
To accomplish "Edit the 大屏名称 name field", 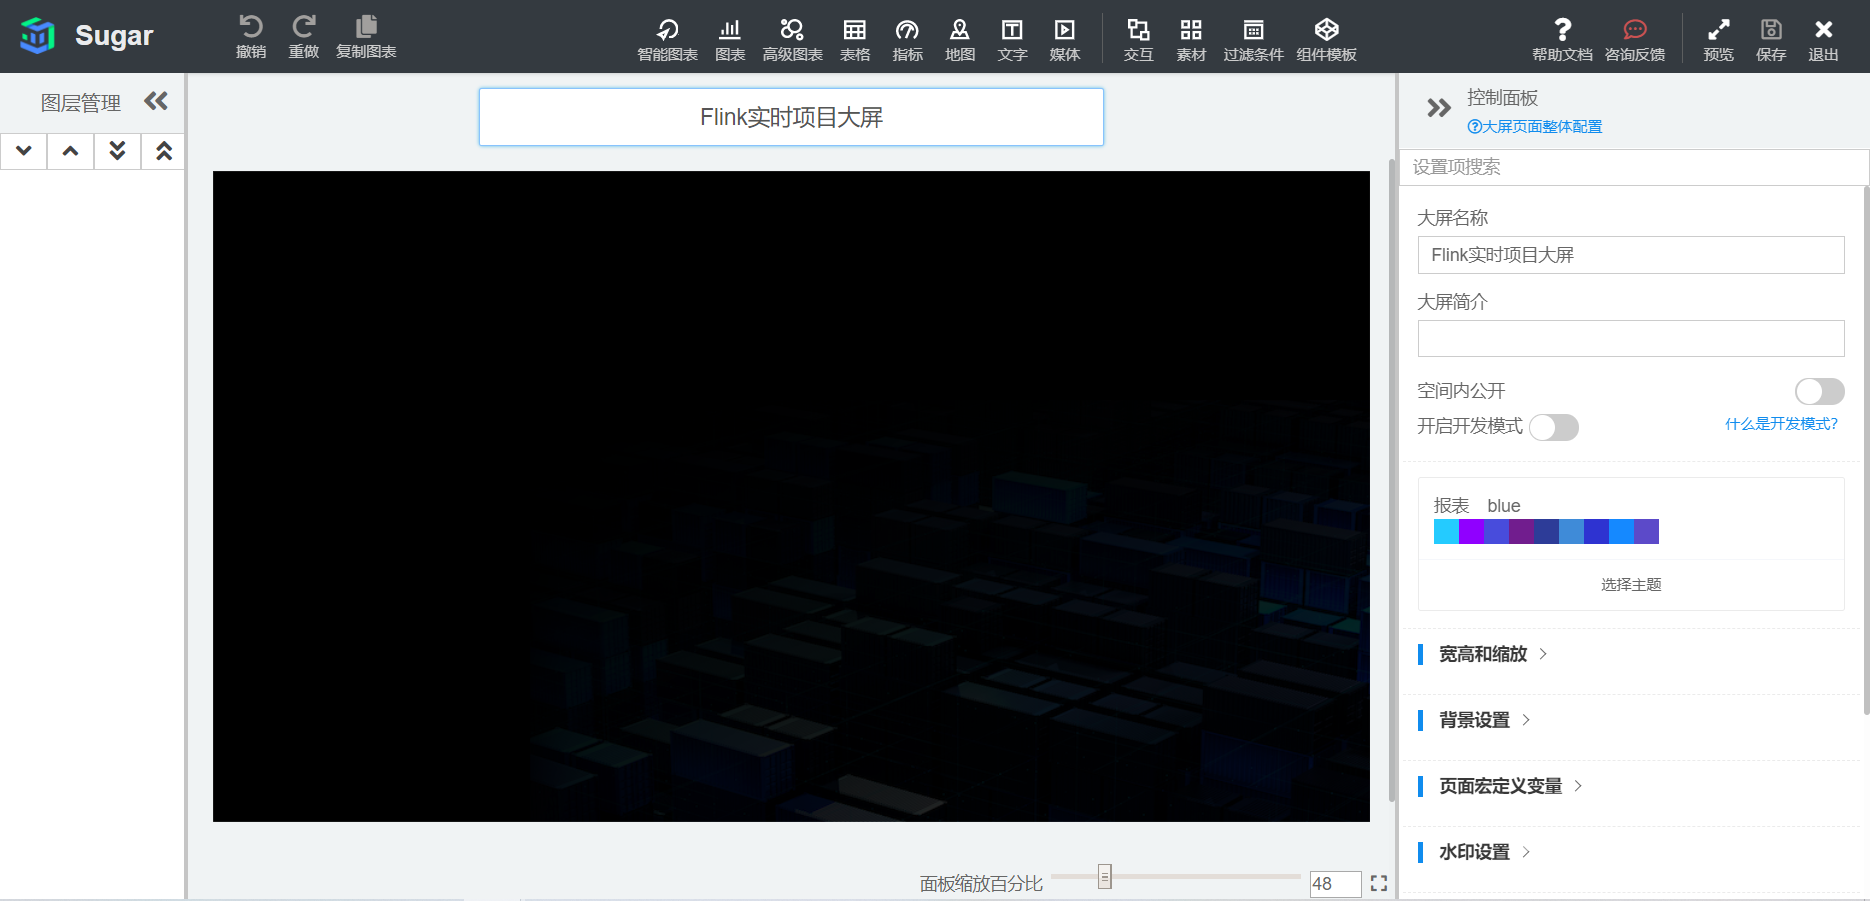I will click(1631, 255).
